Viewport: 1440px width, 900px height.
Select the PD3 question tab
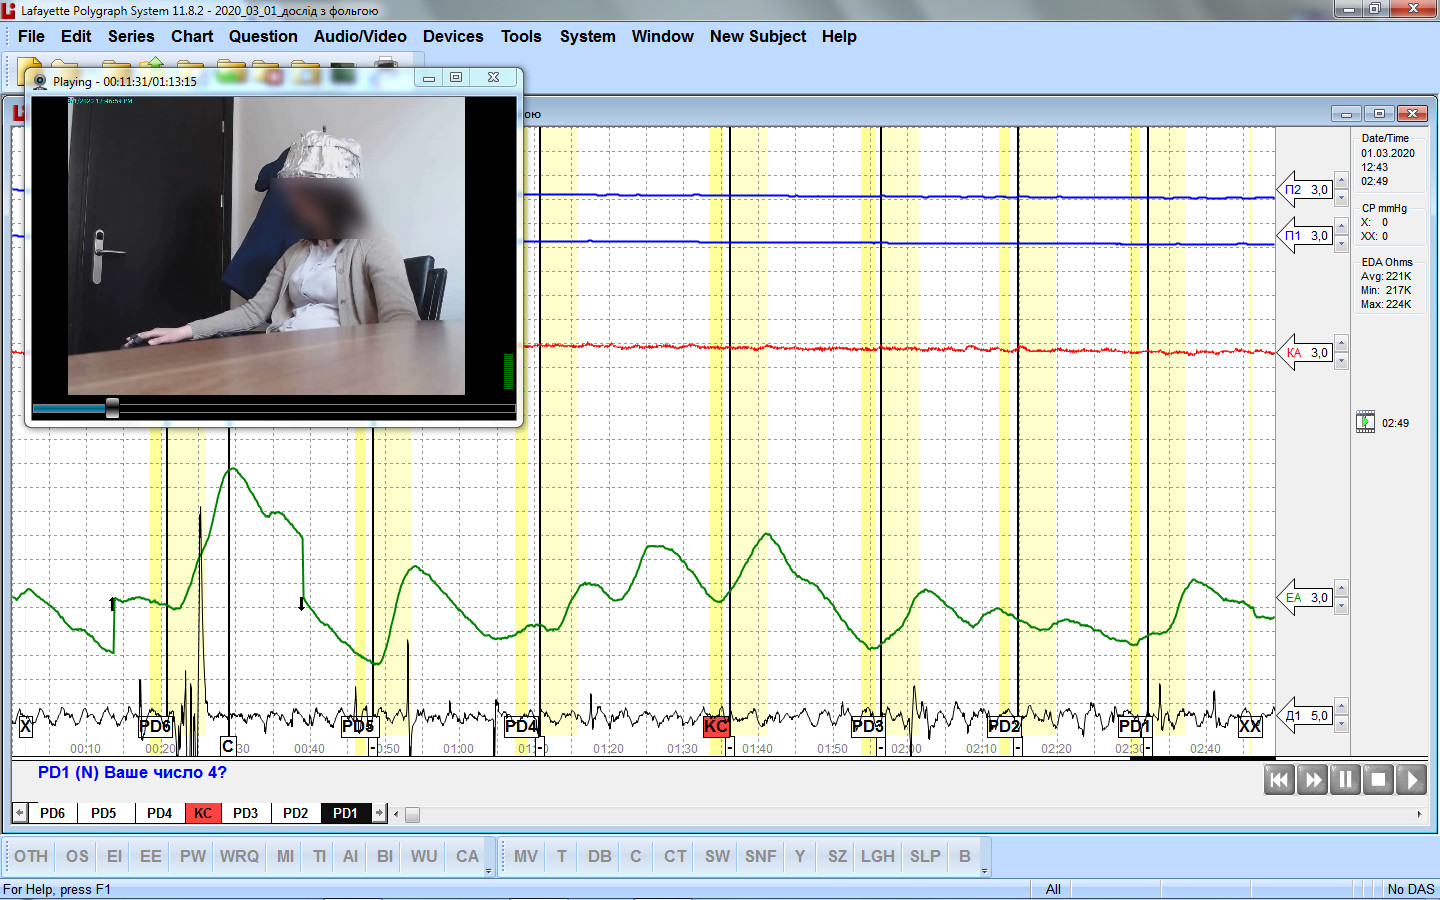[245, 813]
